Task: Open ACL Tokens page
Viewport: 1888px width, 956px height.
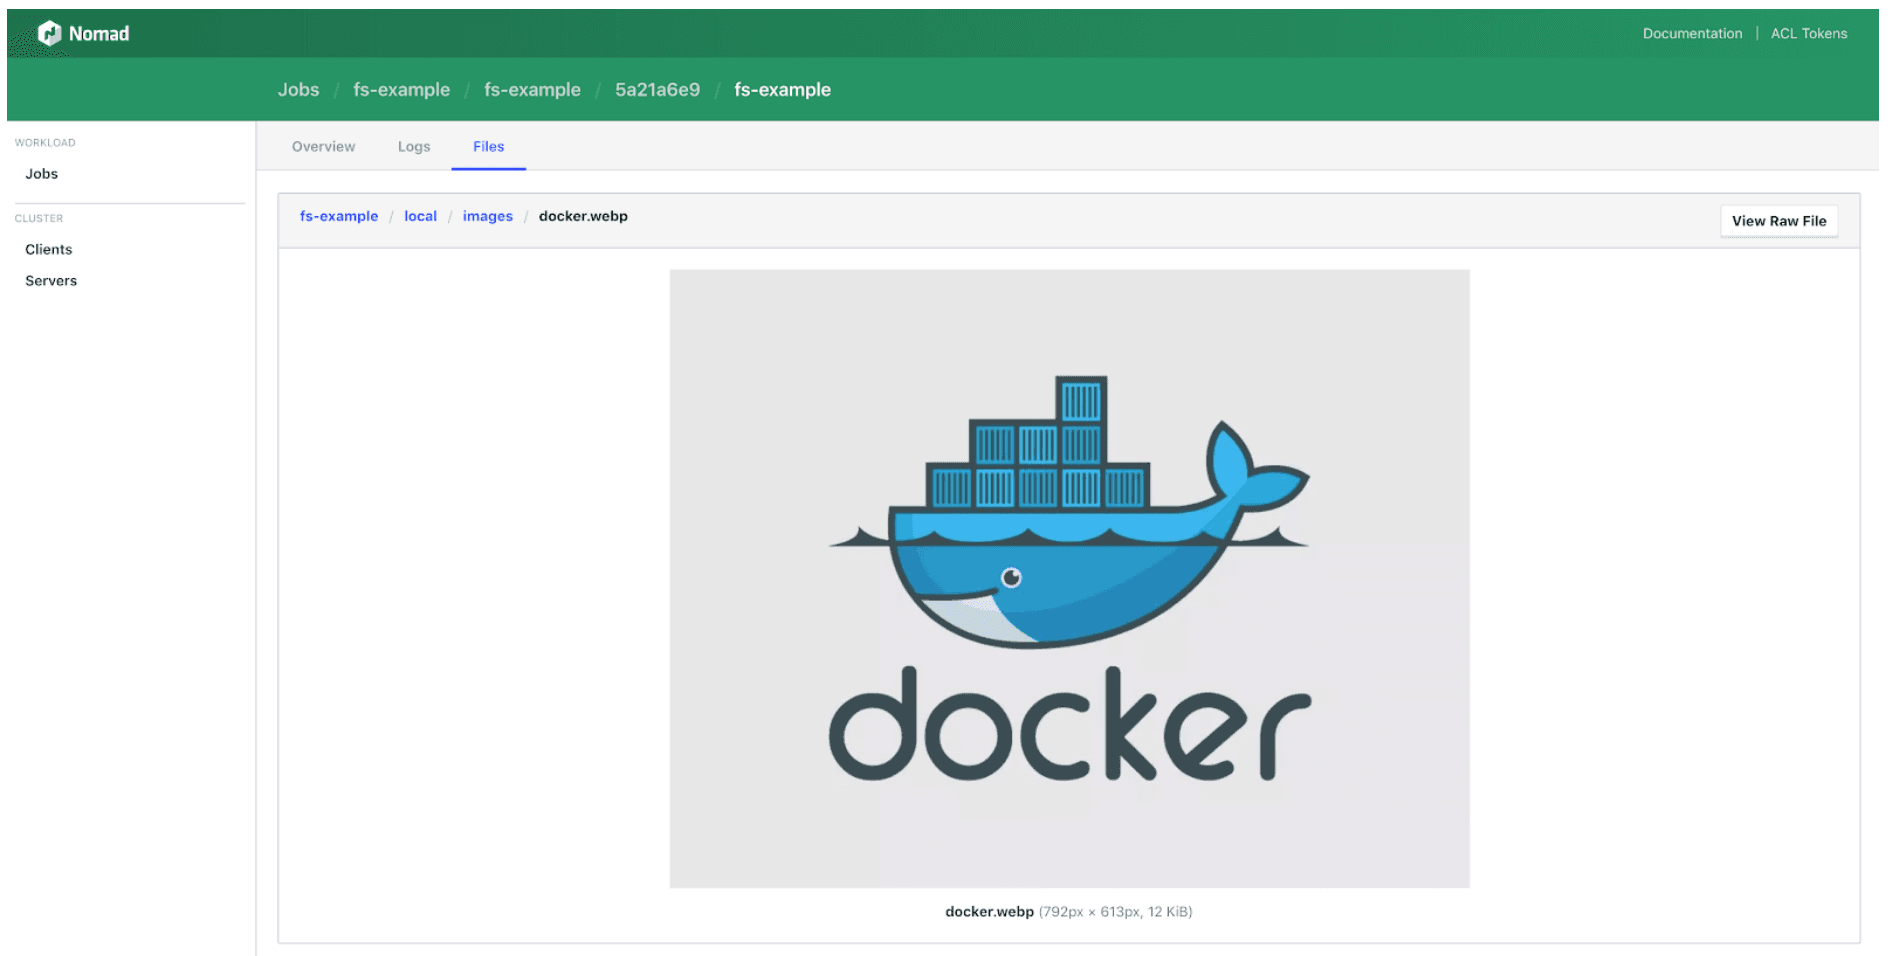Action: 1808,34
